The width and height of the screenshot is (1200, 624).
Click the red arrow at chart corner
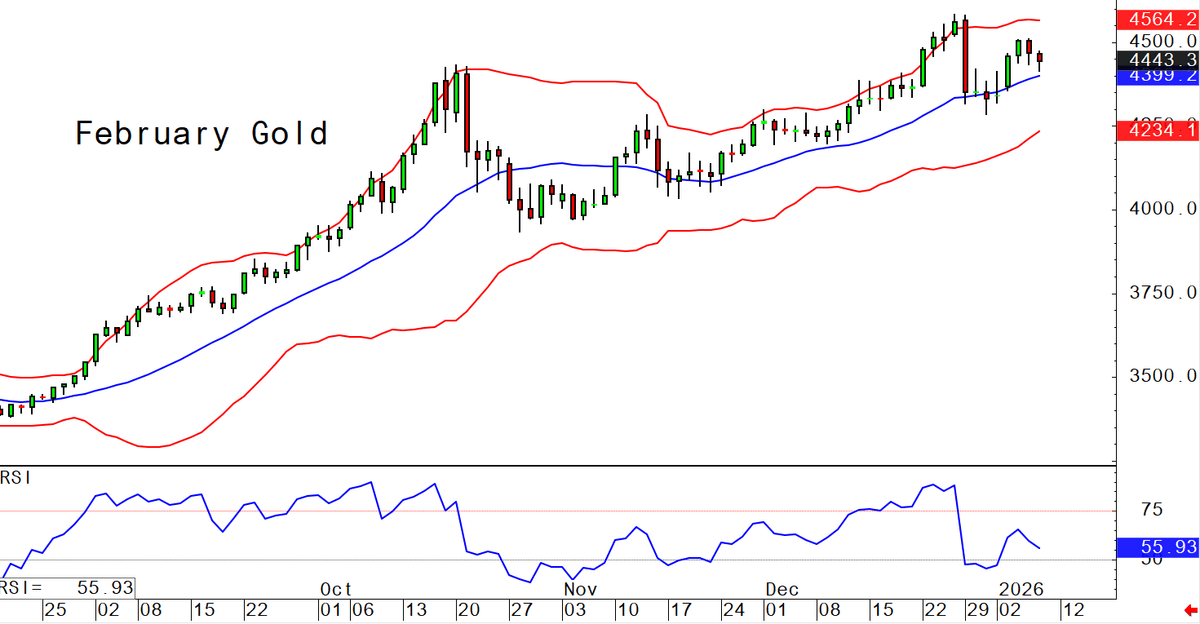coord(1188,611)
